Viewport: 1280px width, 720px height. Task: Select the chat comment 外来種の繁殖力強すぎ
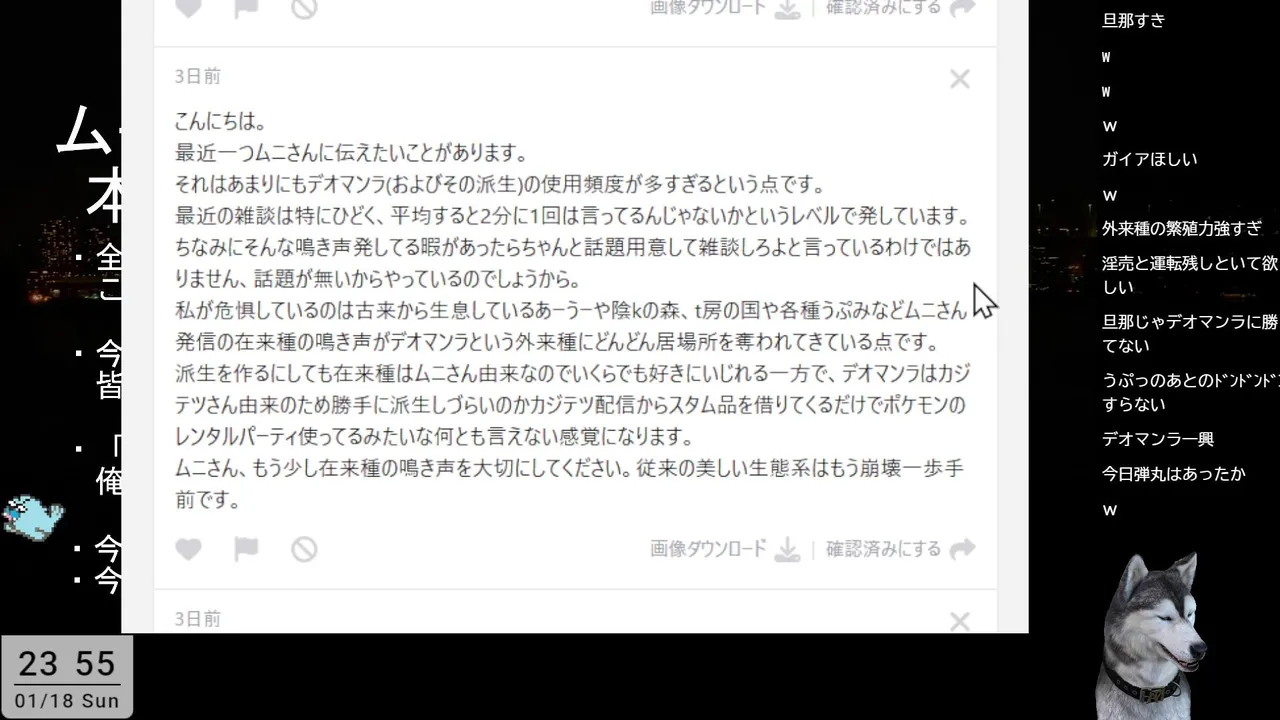pos(1182,228)
